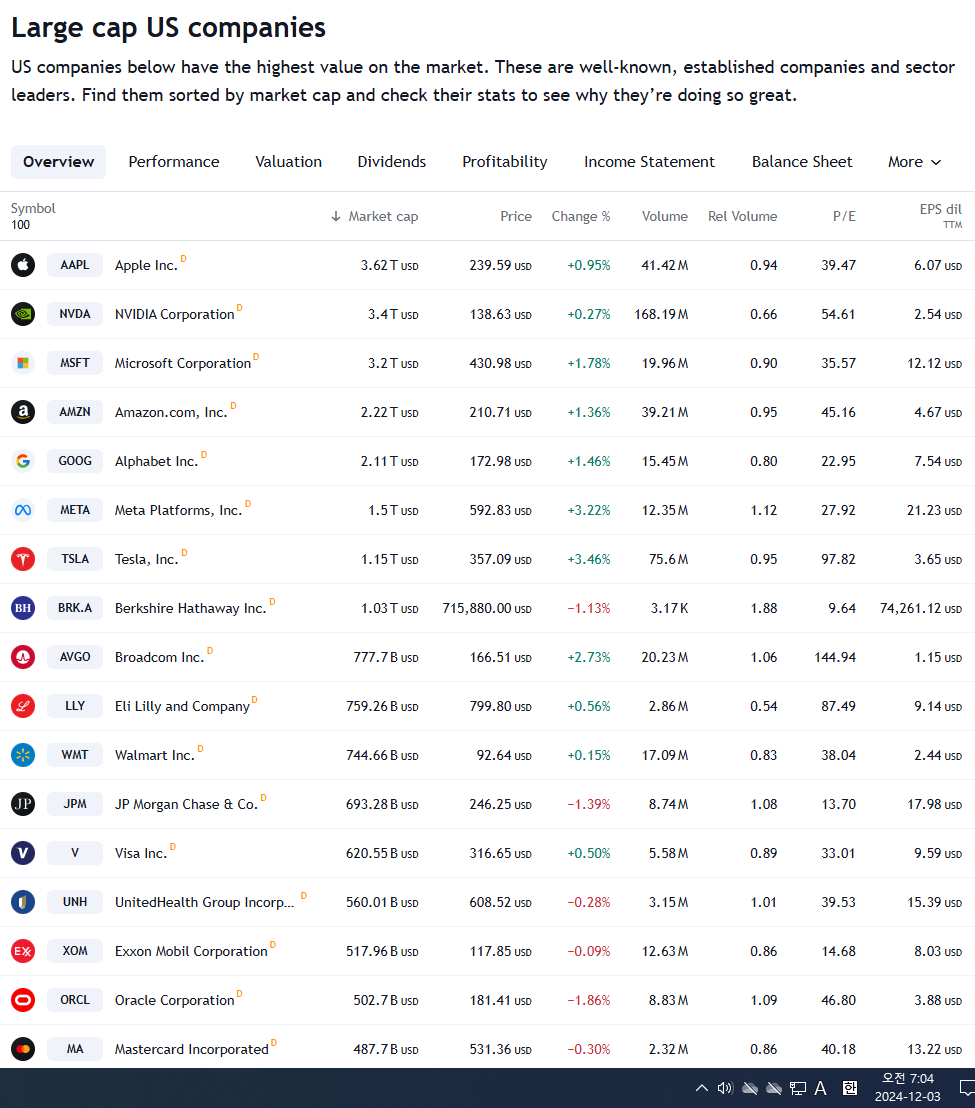
Task: Open the Meta Platforms, Inc. link
Action: [178, 510]
